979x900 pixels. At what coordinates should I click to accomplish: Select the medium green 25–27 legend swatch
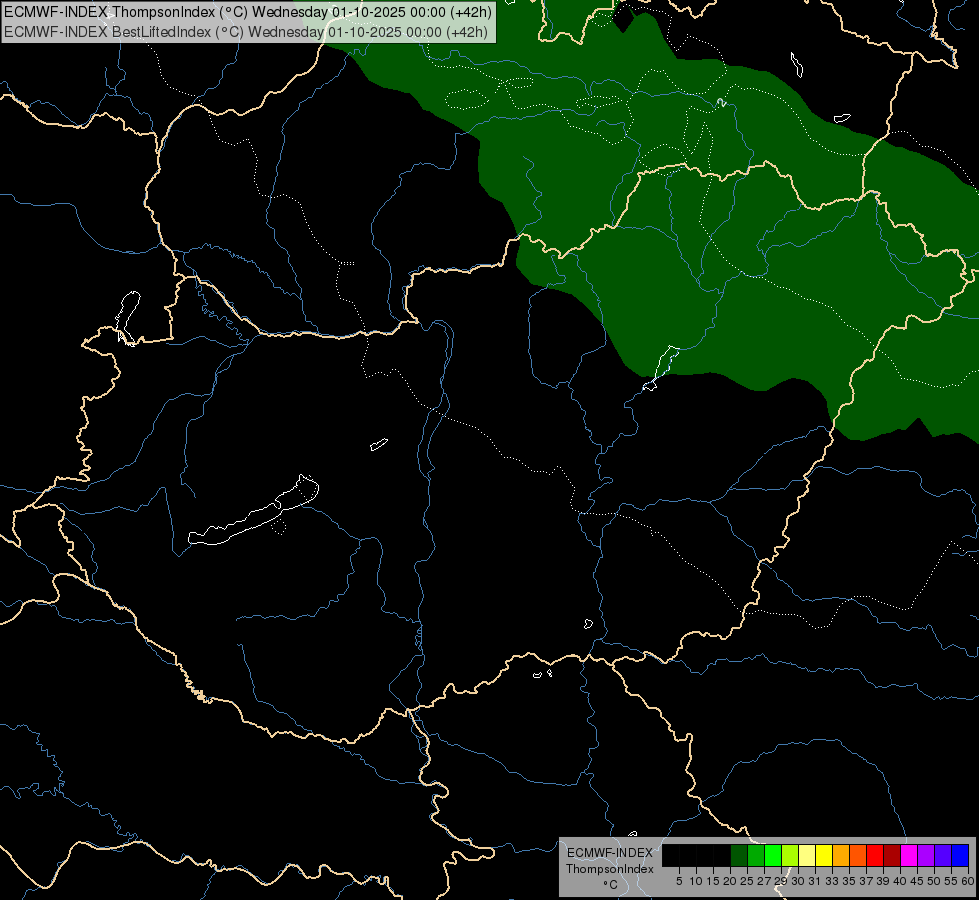coord(755,855)
